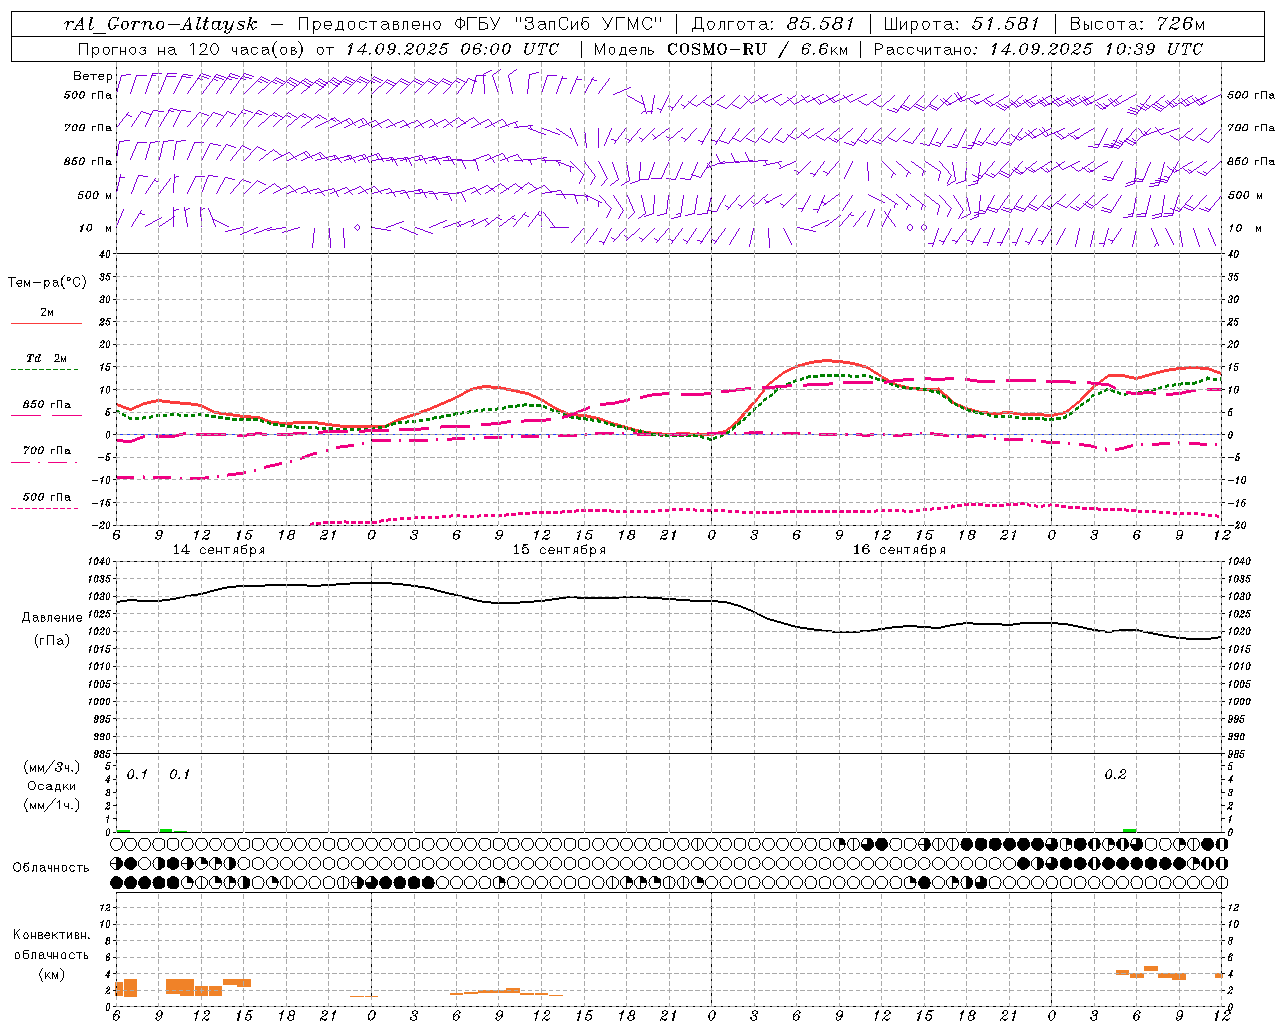1280x1024 pixels.
Task: Select the Конвективн. convective cloud label
Action: pos(51,935)
